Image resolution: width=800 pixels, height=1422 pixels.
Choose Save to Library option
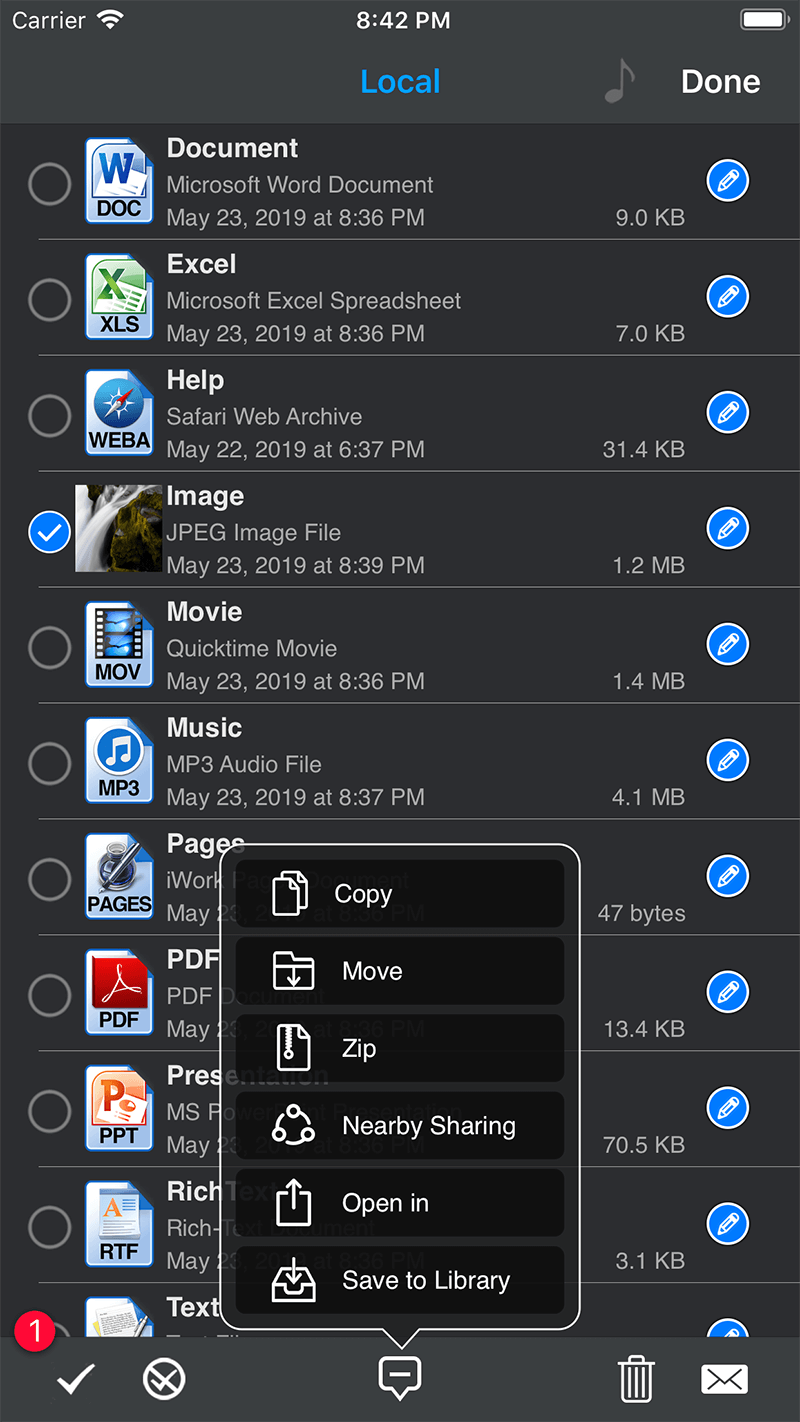coord(400,1280)
